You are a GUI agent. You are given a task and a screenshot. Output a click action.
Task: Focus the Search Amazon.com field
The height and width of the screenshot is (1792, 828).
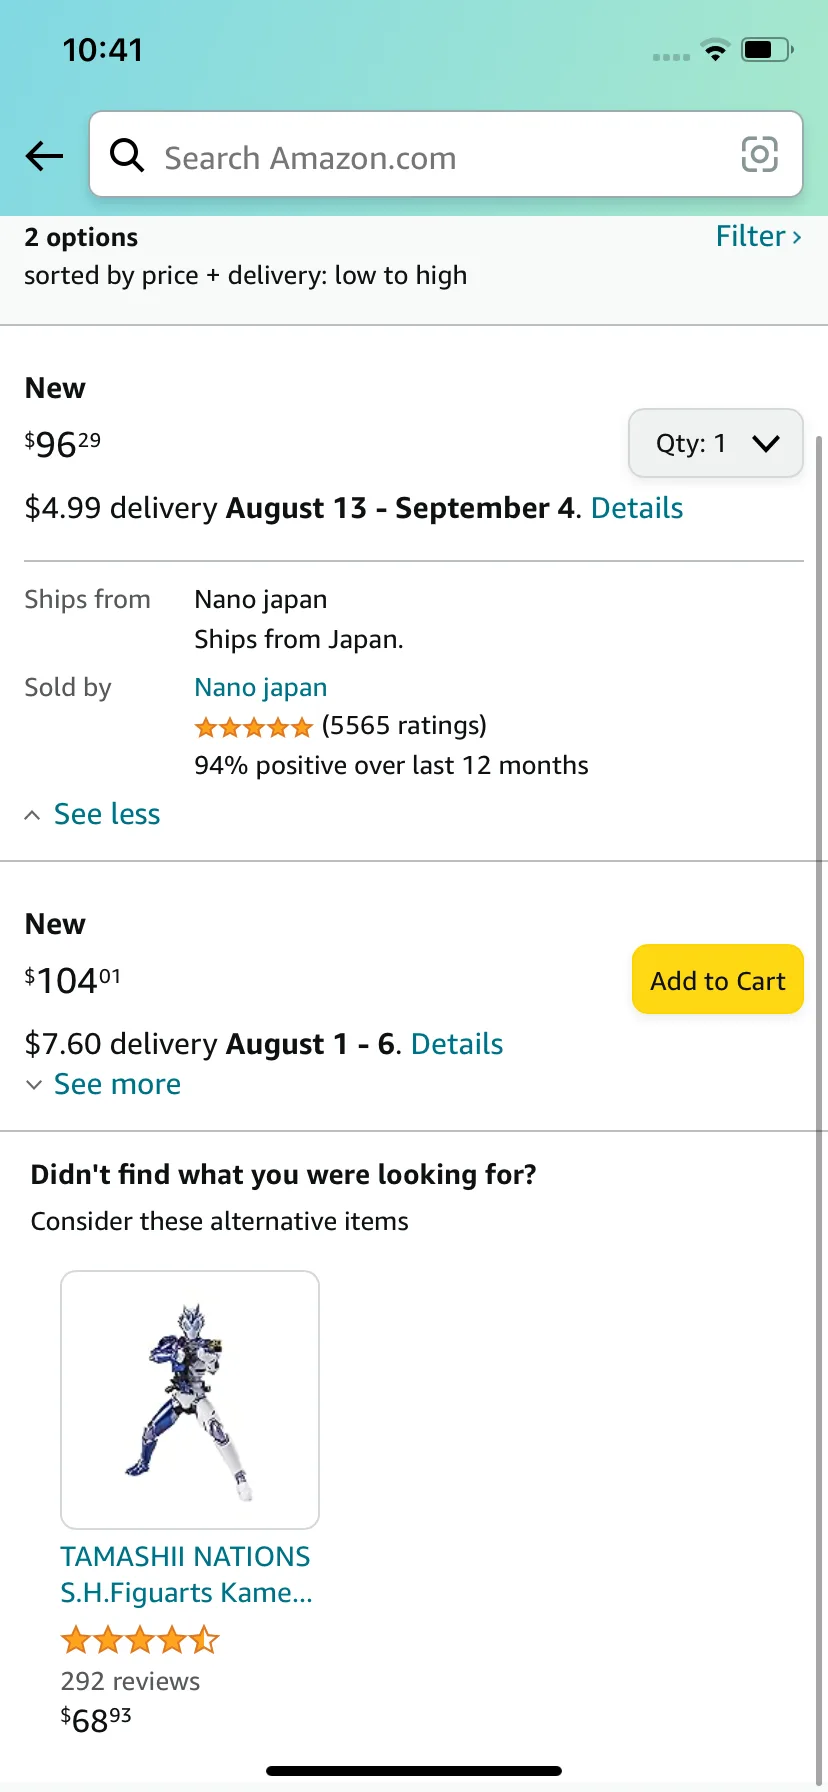point(440,157)
